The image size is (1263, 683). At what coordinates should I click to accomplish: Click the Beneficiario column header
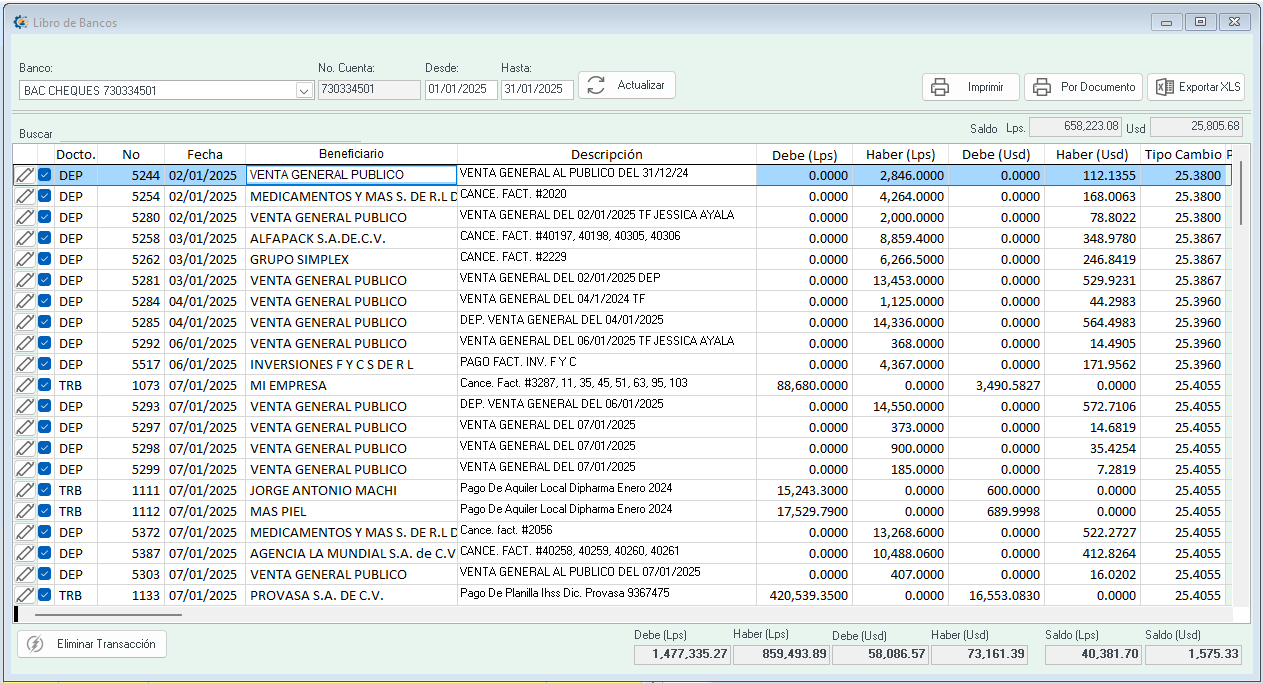pyautogui.click(x=351, y=154)
